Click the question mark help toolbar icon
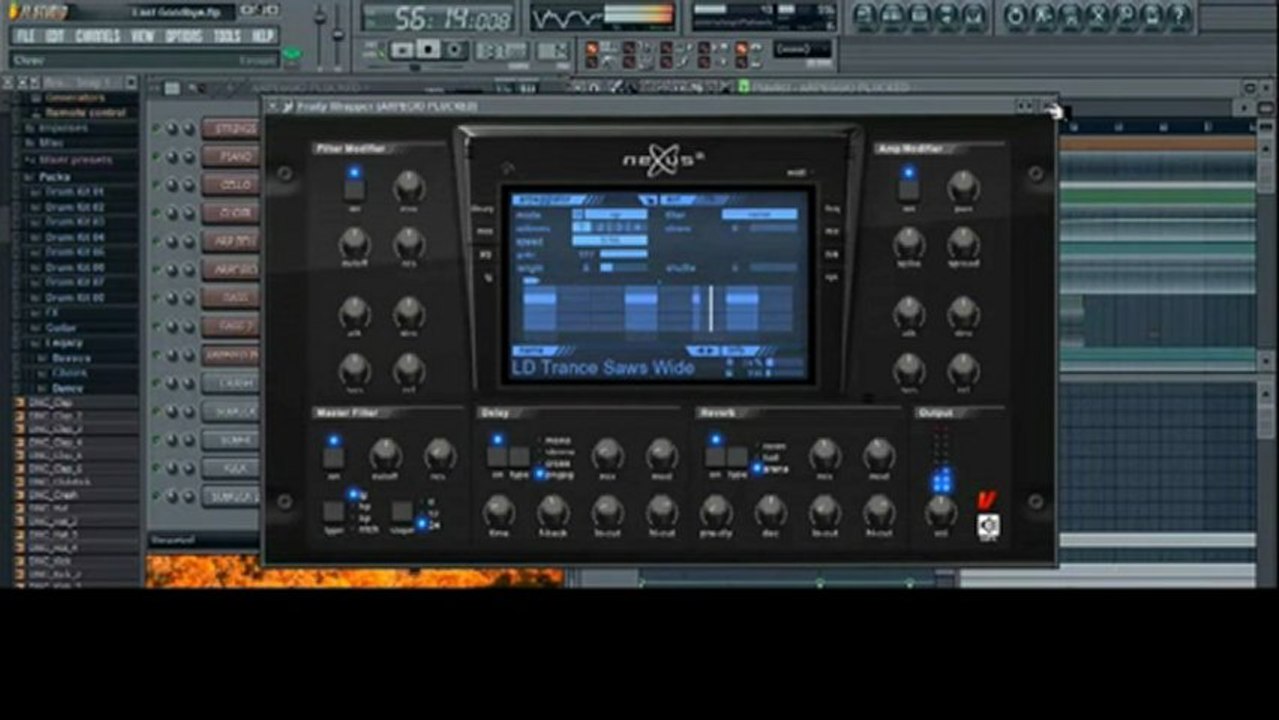Viewport: 1279px width, 720px height. 1179,17
